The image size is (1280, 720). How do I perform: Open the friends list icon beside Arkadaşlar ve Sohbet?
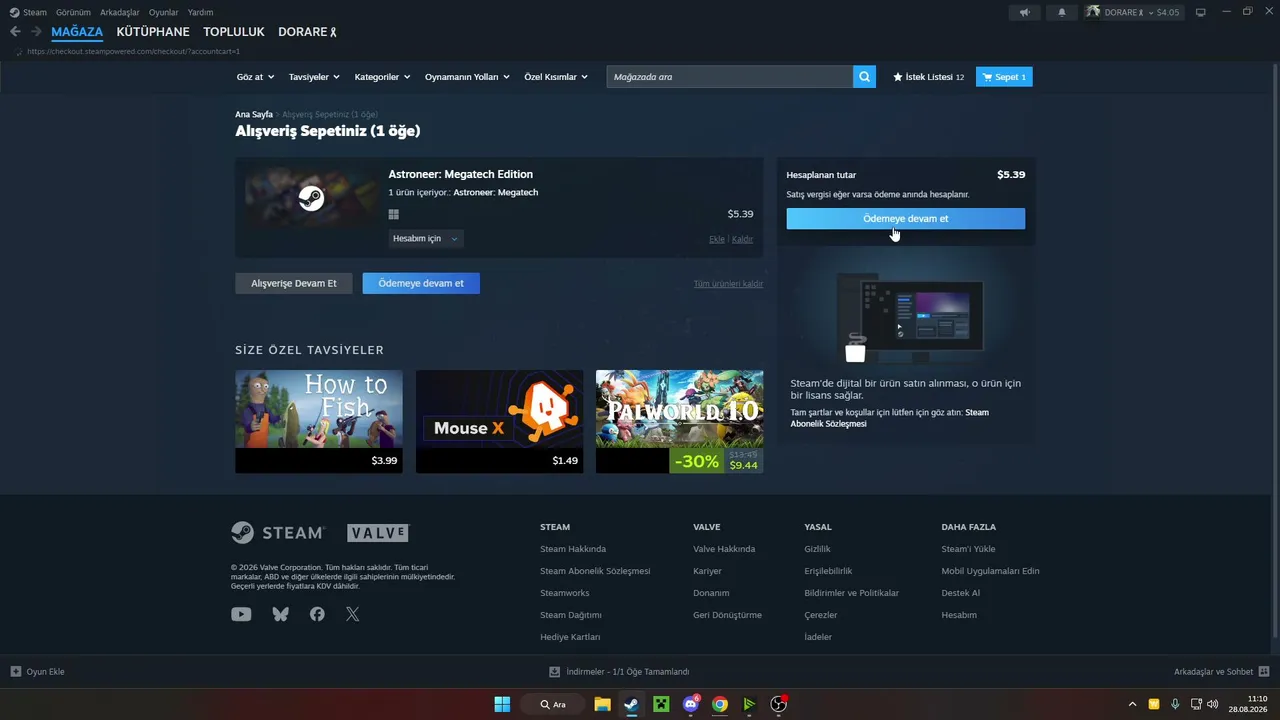(1263, 672)
